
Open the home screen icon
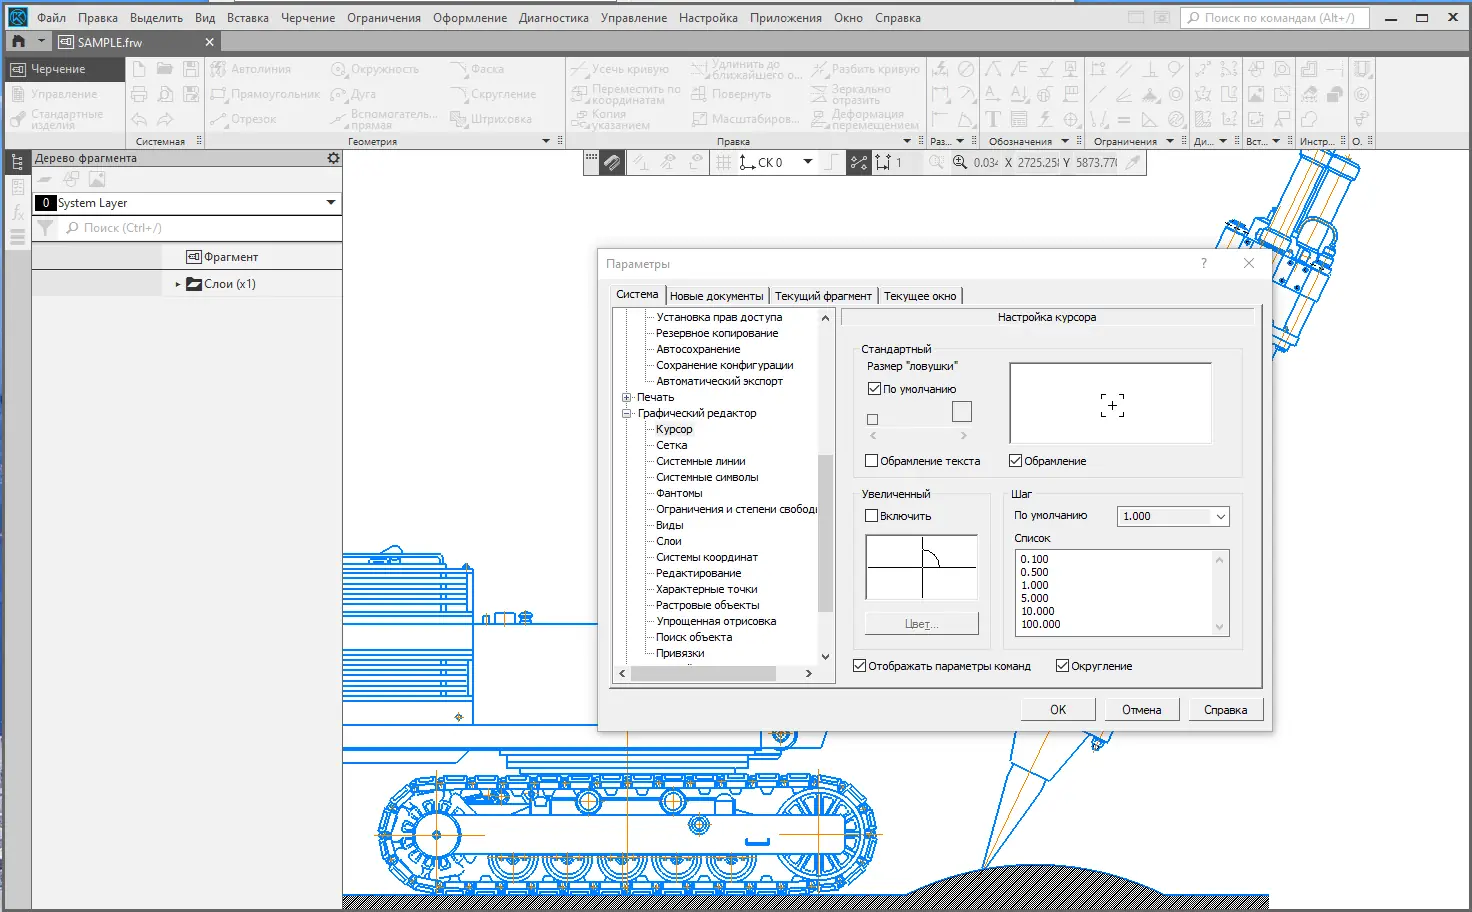click(18, 42)
